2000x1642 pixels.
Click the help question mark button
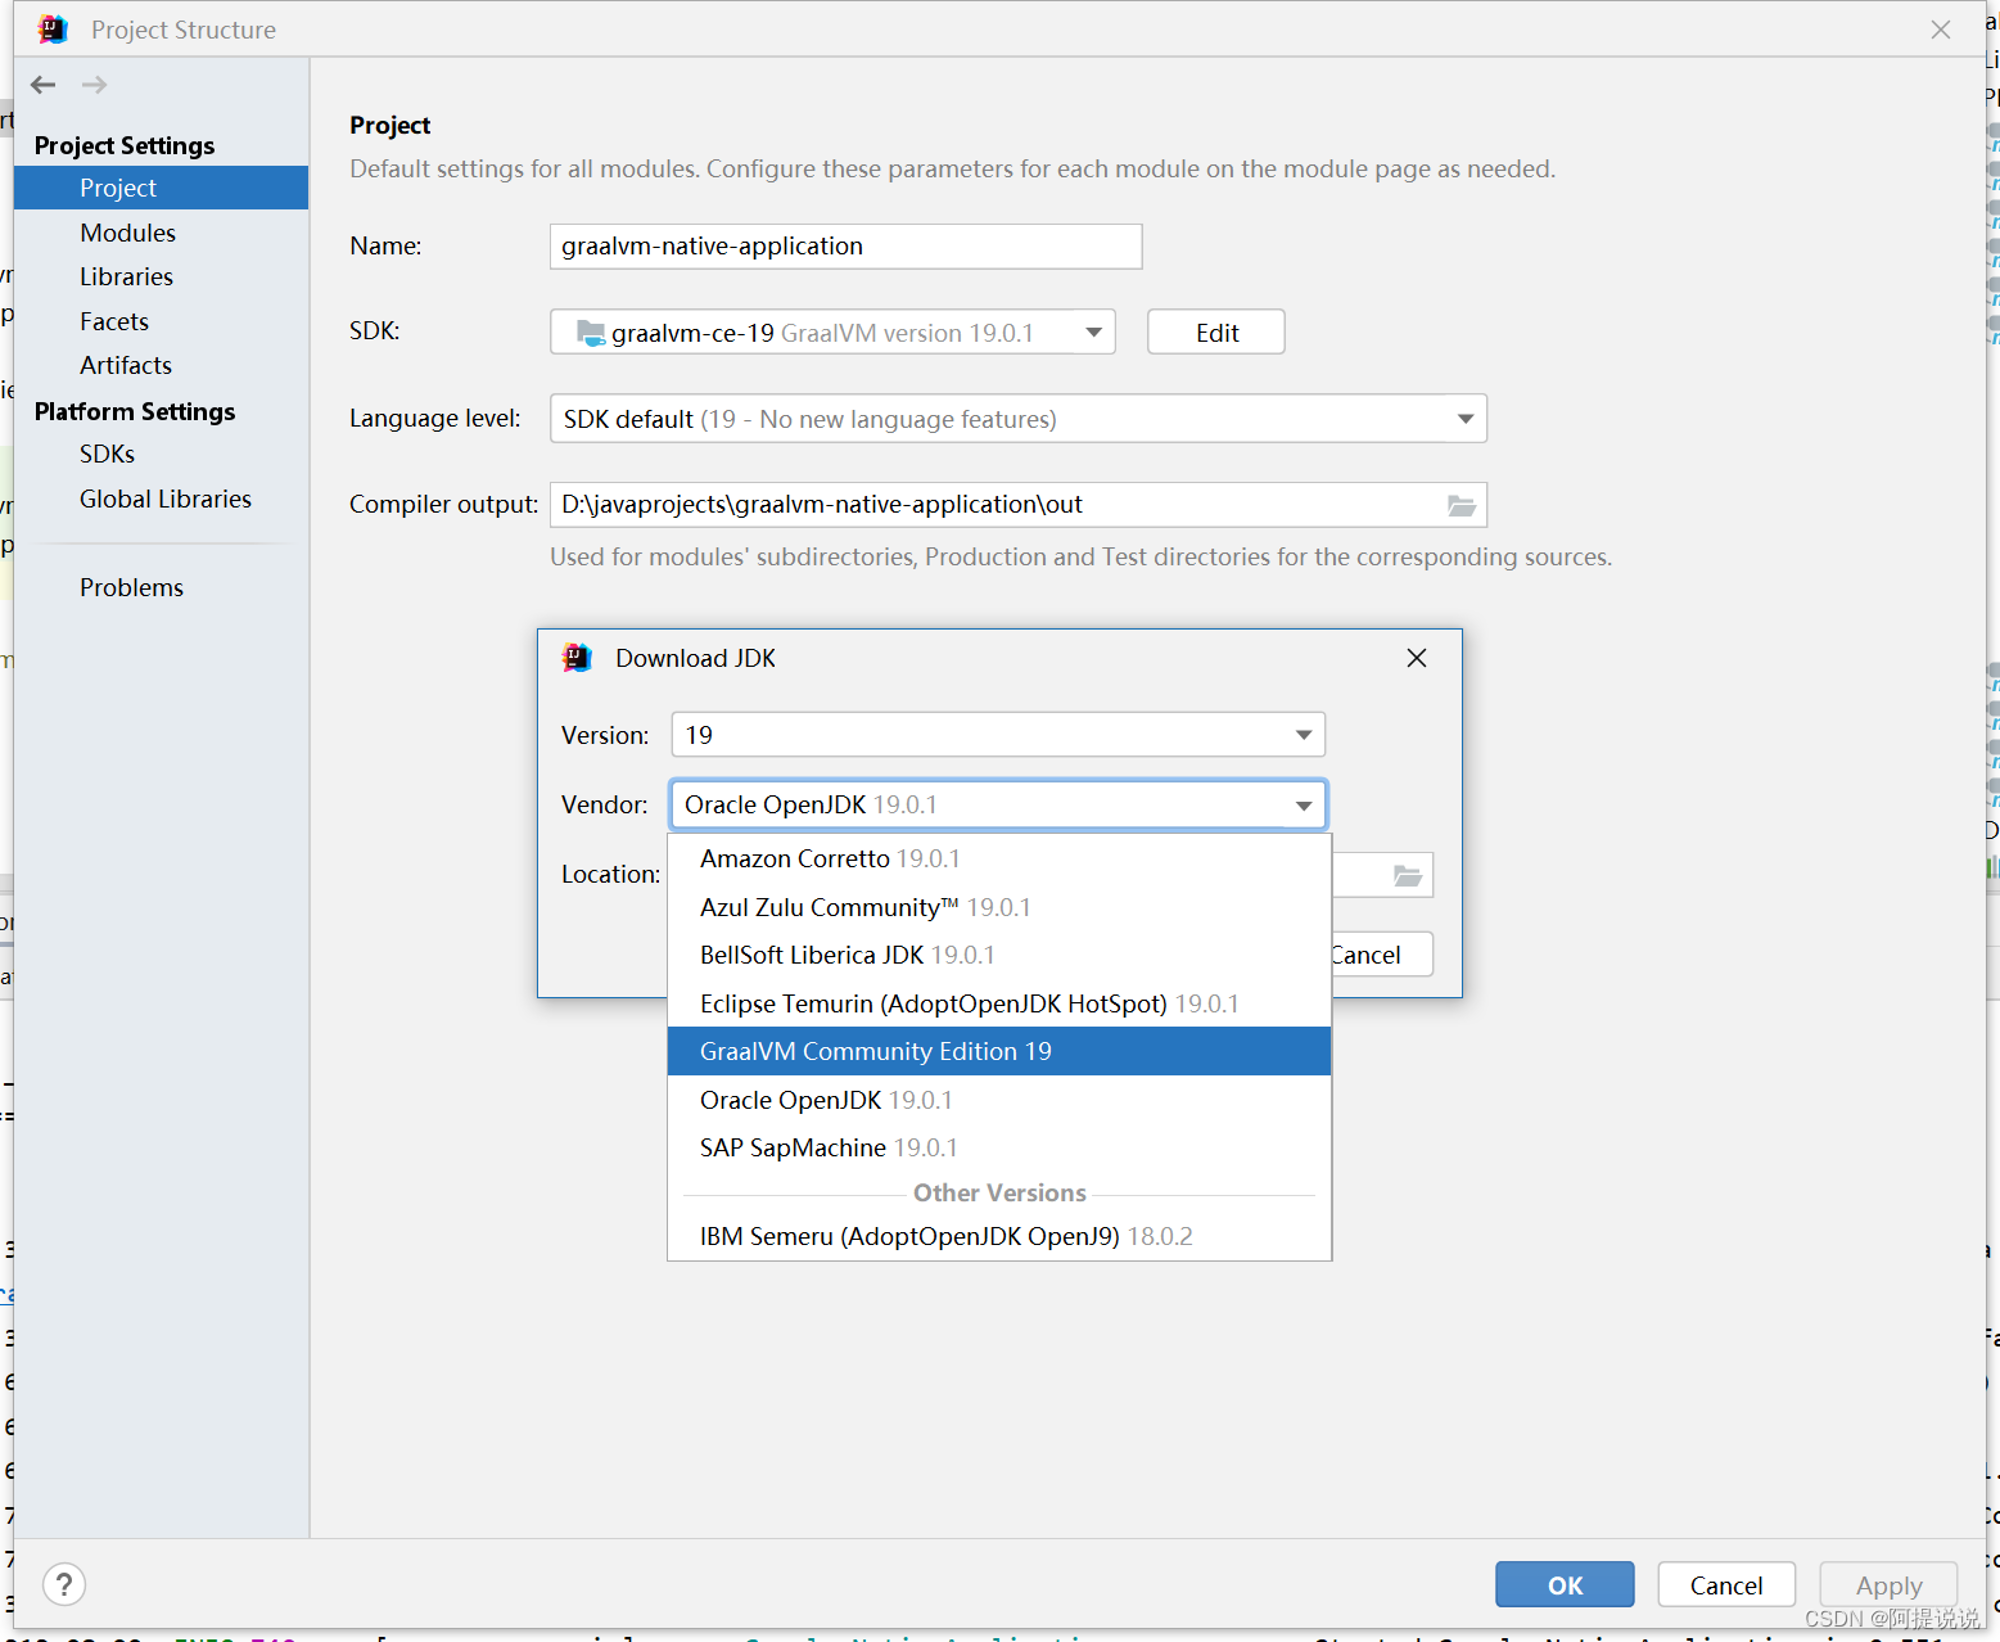tap(64, 1585)
